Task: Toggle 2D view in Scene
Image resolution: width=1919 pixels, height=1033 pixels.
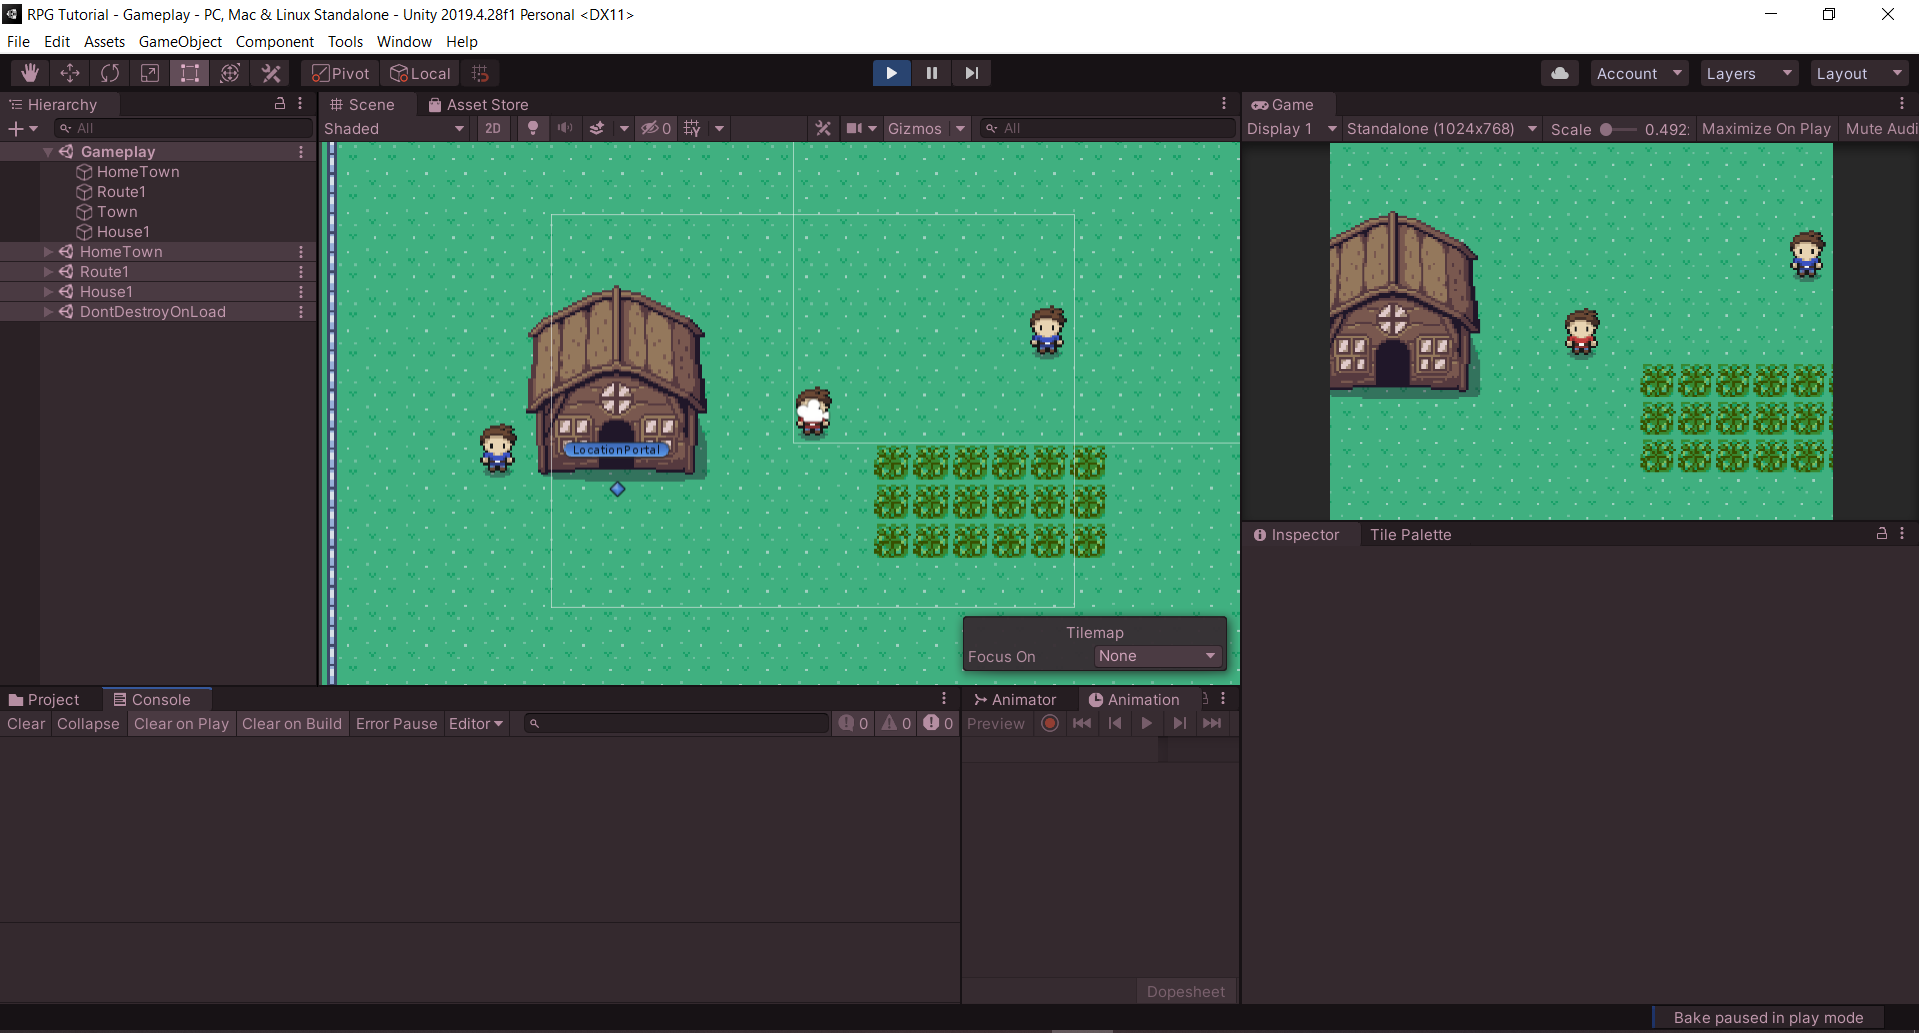Action: coord(493,128)
